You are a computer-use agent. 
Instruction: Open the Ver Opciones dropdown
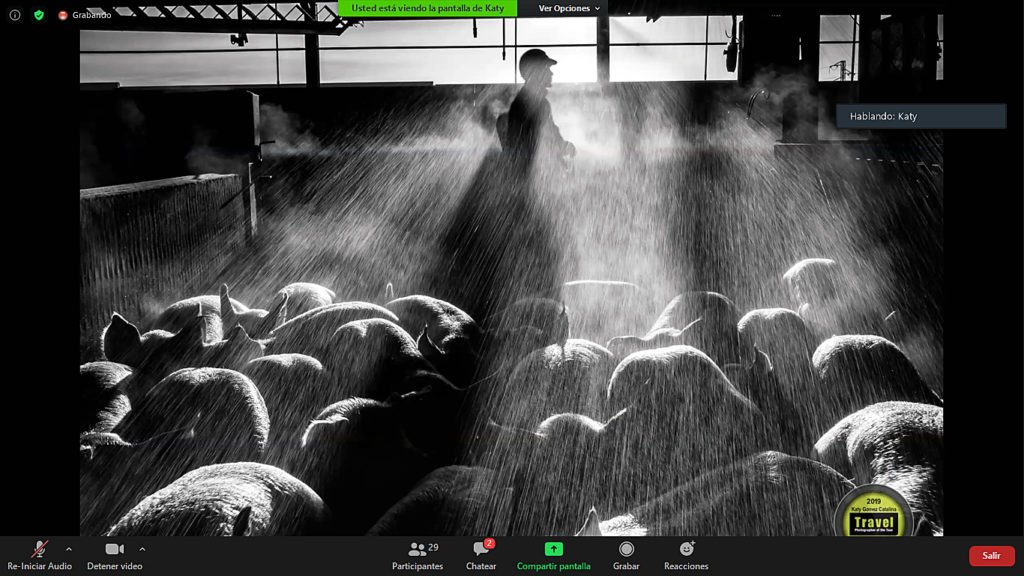[x=570, y=8]
